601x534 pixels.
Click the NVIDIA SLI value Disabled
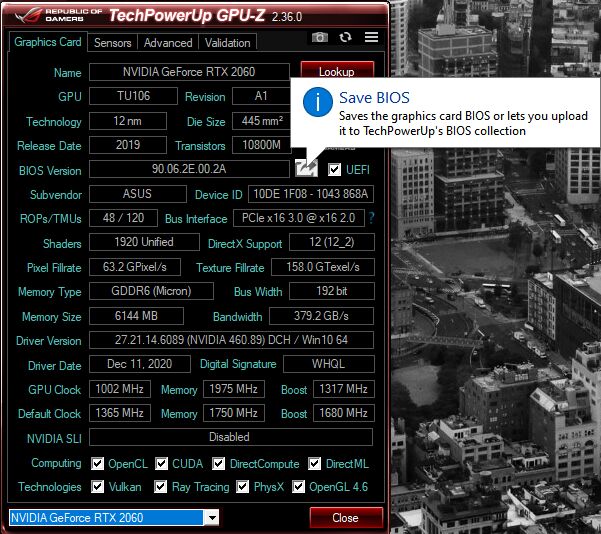pyautogui.click(x=231, y=437)
